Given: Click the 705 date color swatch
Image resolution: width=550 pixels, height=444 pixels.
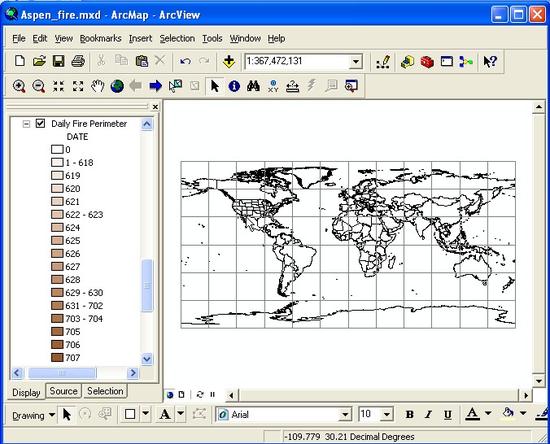Looking at the screenshot, I should 57,332.
